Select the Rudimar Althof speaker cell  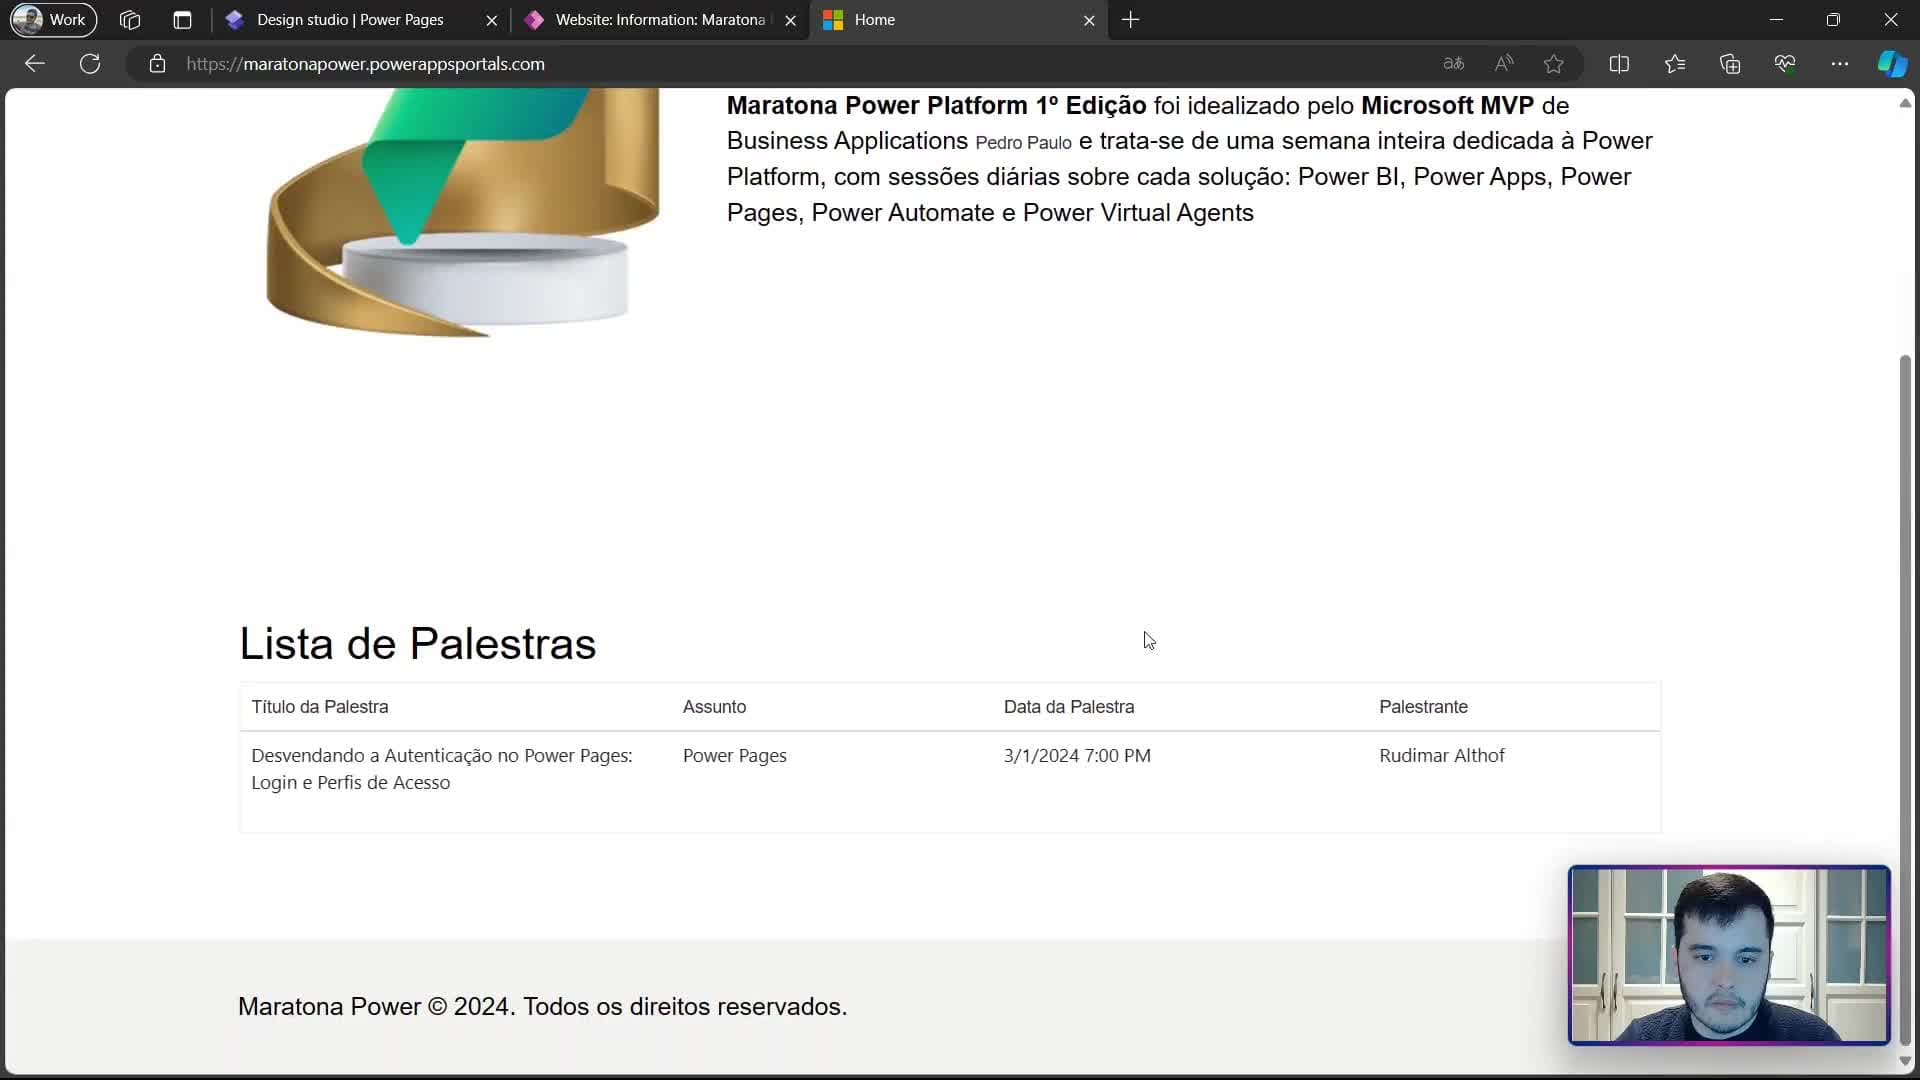click(x=1442, y=756)
